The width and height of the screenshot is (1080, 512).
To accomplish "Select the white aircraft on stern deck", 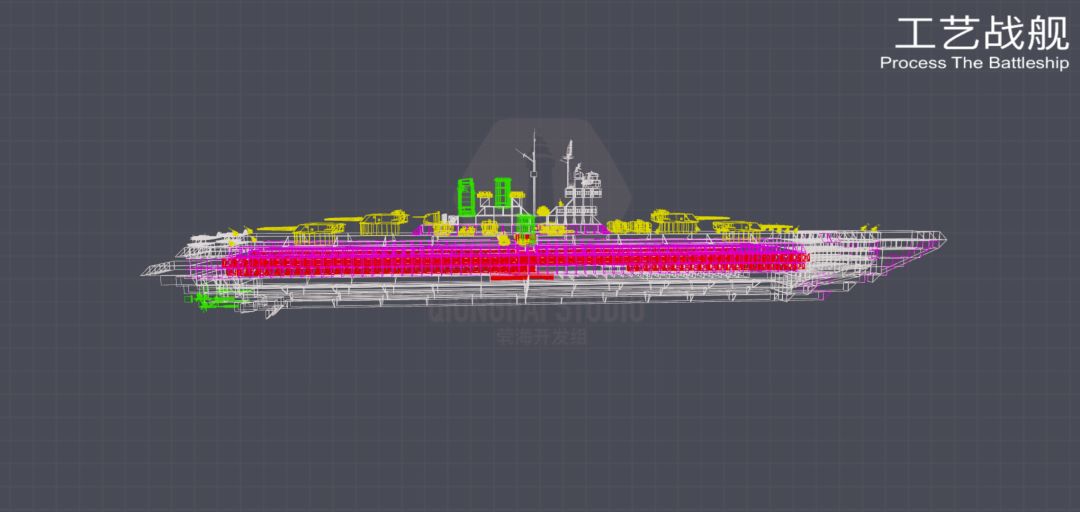I will click(207, 238).
